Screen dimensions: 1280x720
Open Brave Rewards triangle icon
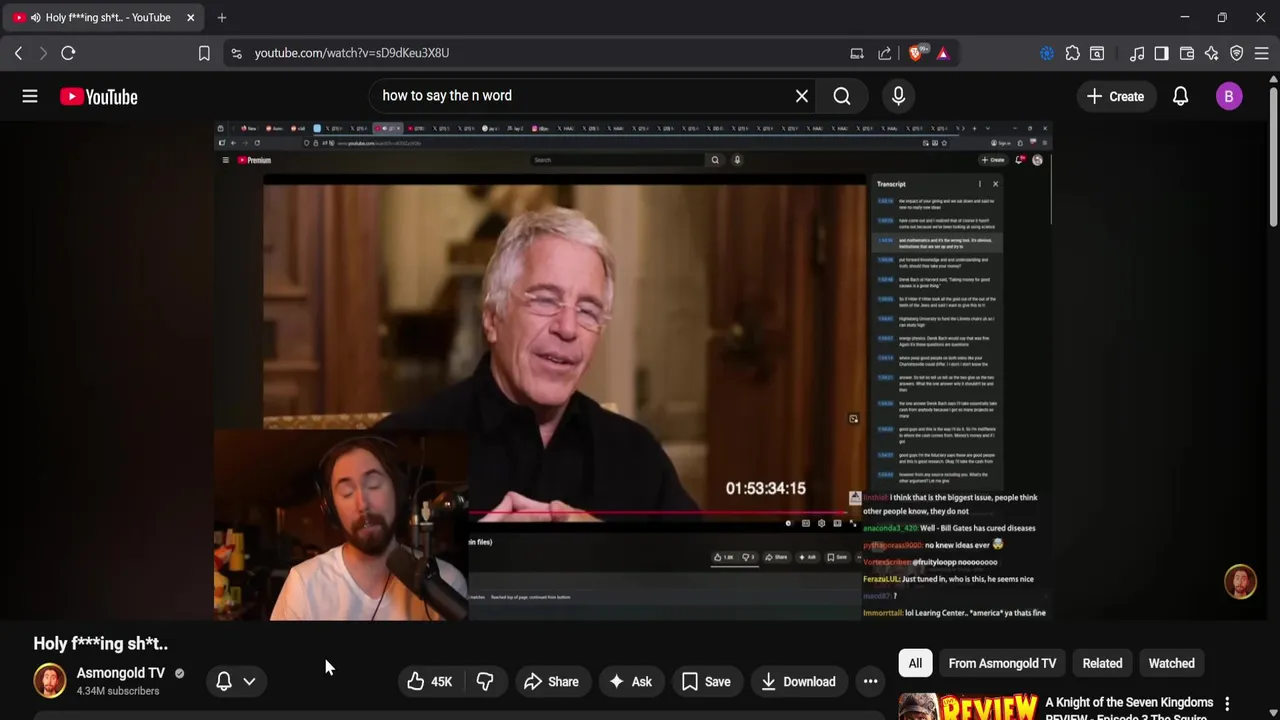point(943,53)
